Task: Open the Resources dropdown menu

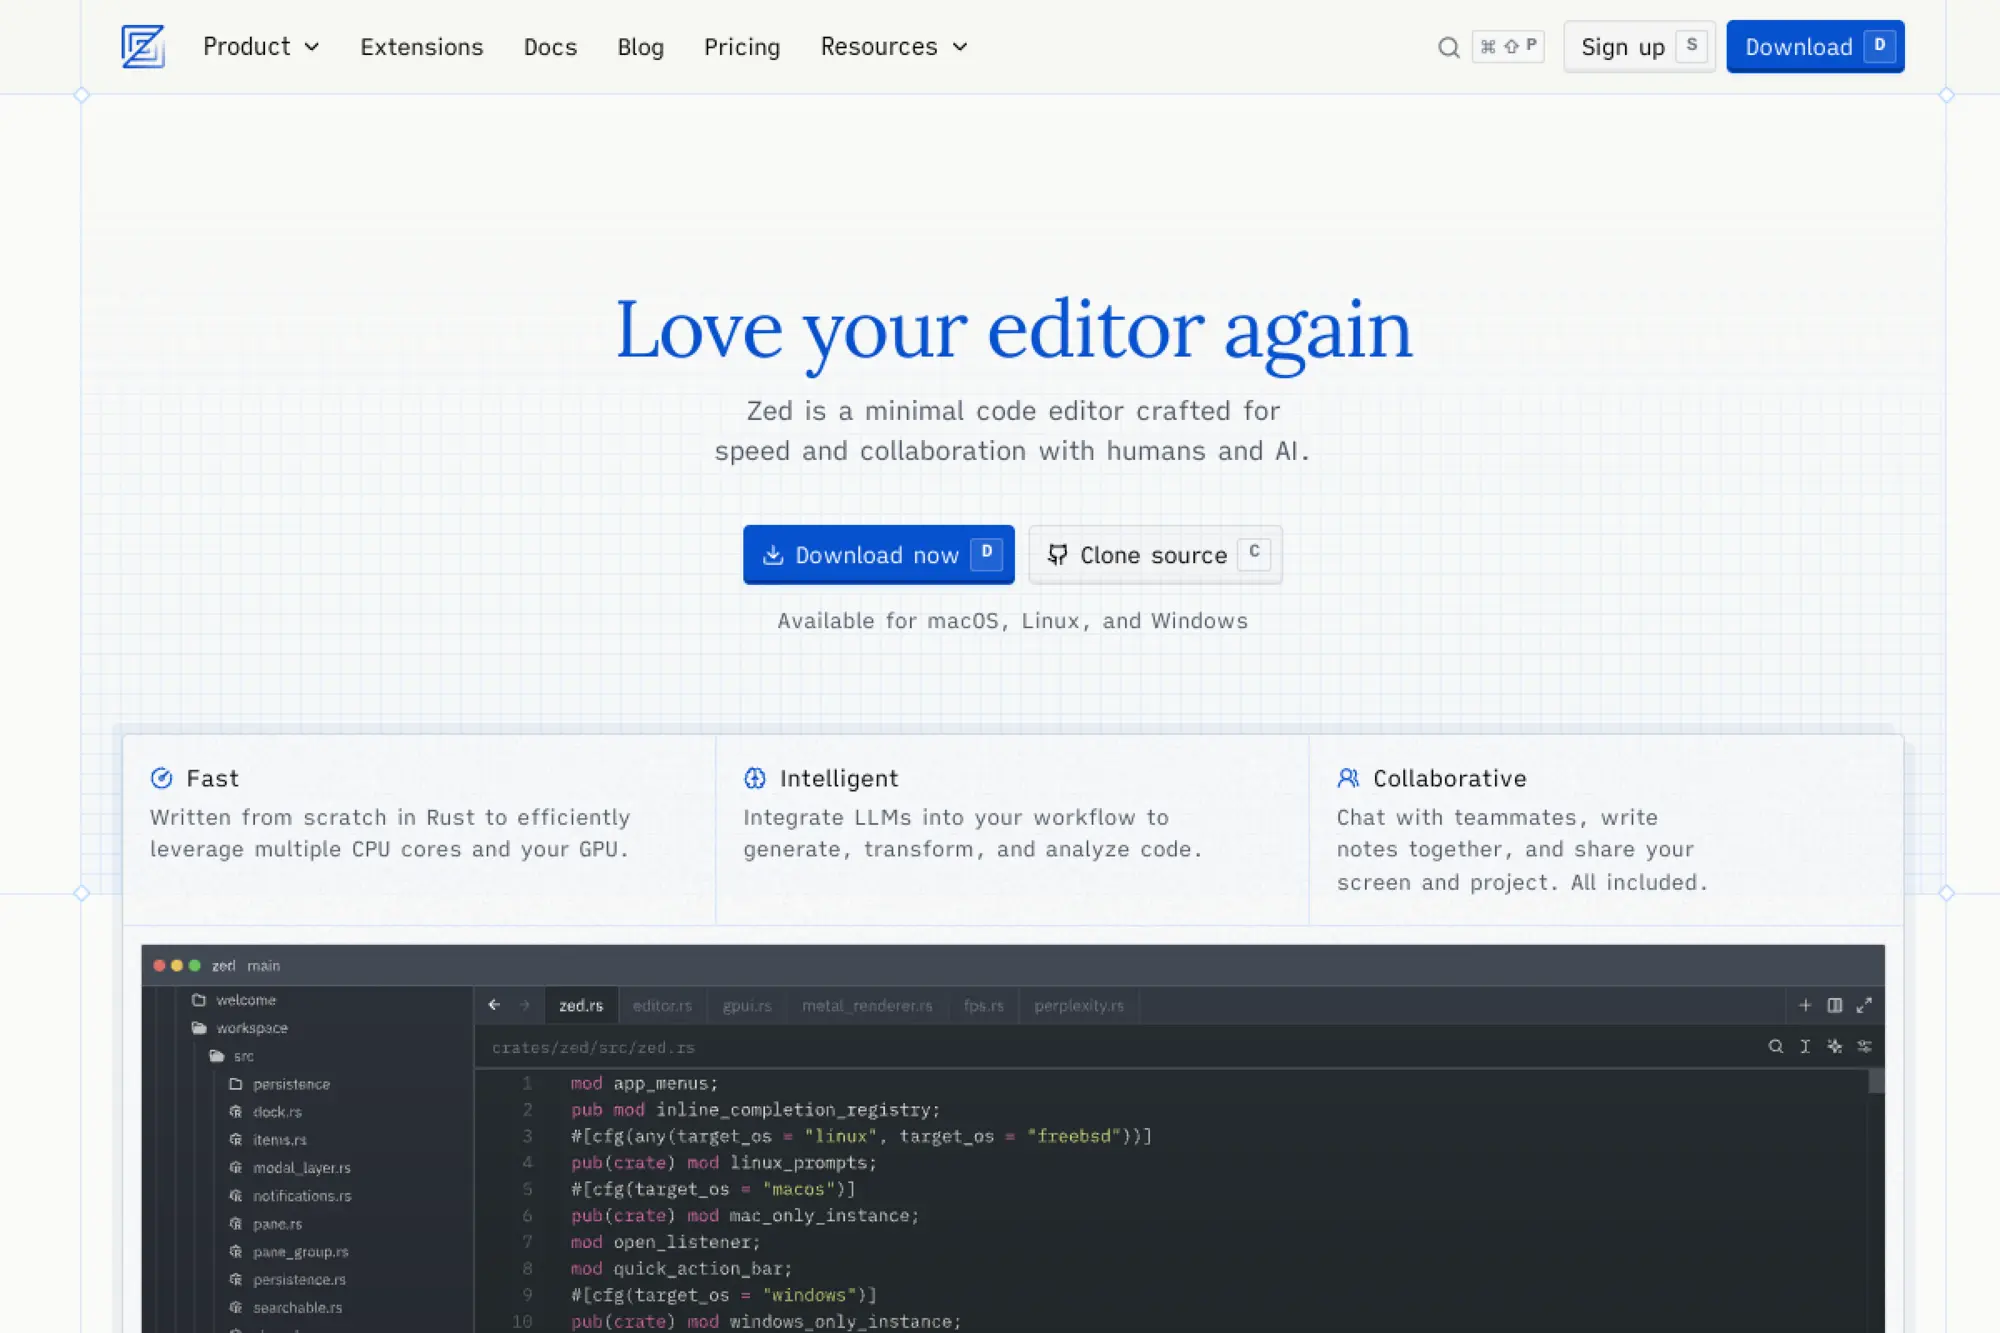Action: [894, 47]
